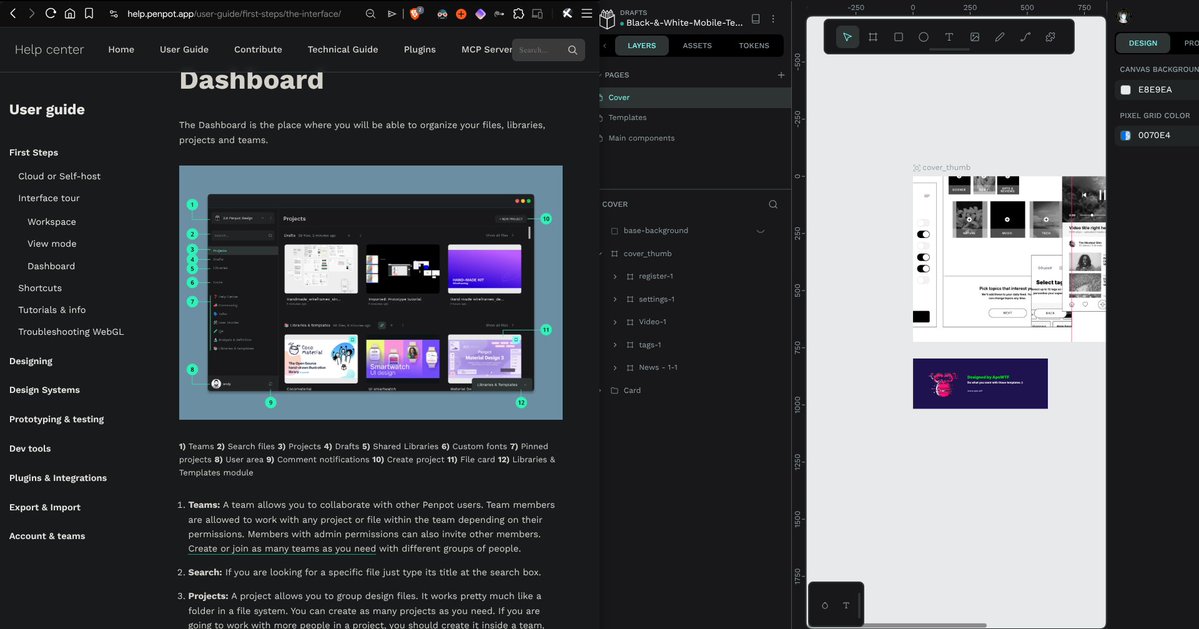Open the file options three-dot menu
The image size is (1199, 629).
pyautogui.click(x=773, y=19)
